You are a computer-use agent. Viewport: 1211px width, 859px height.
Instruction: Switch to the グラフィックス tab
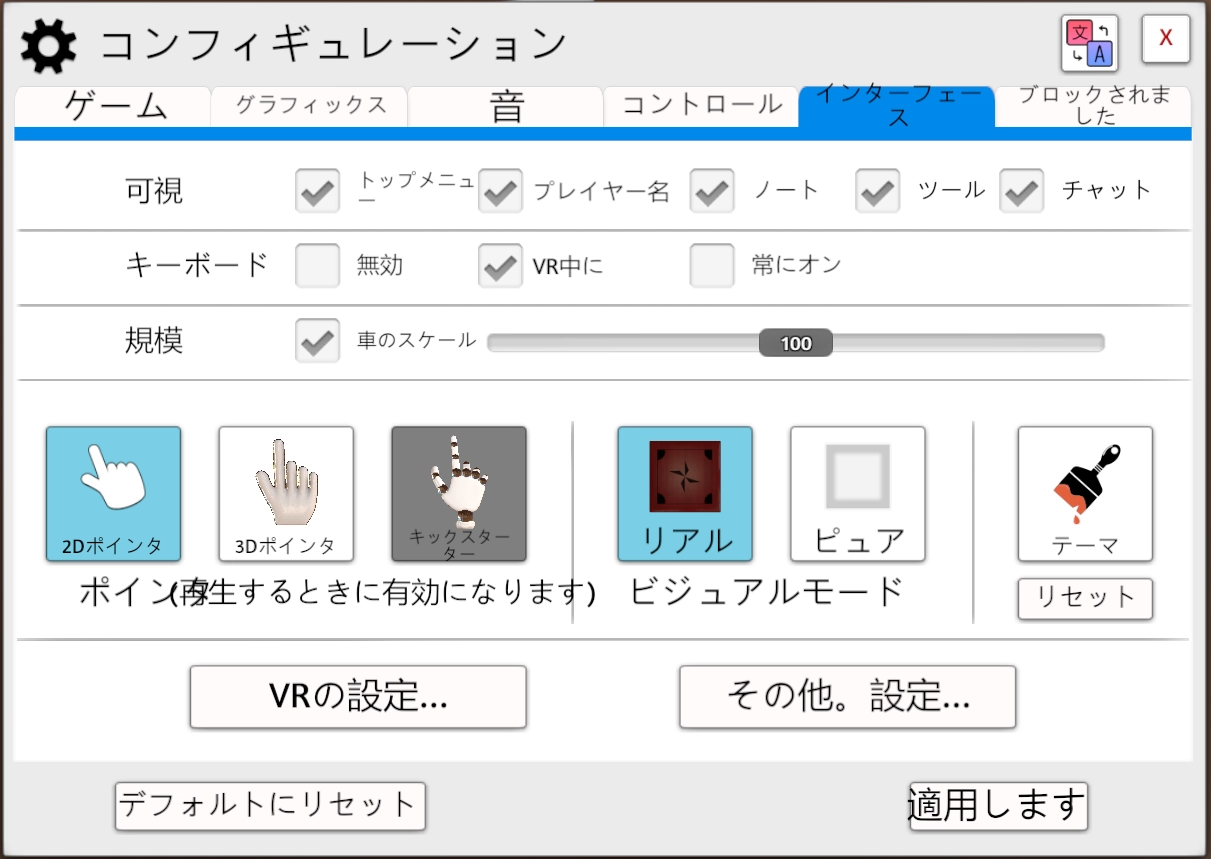[x=310, y=106]
